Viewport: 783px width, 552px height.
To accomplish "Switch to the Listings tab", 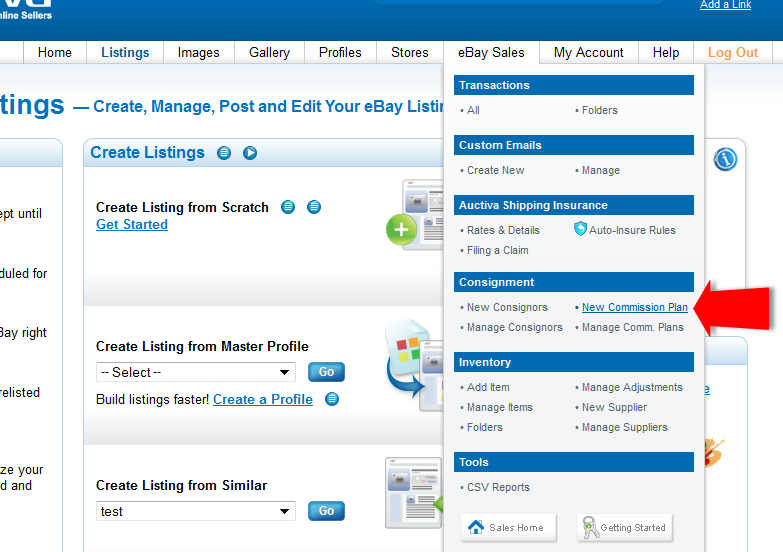I will tap(125, 52).
